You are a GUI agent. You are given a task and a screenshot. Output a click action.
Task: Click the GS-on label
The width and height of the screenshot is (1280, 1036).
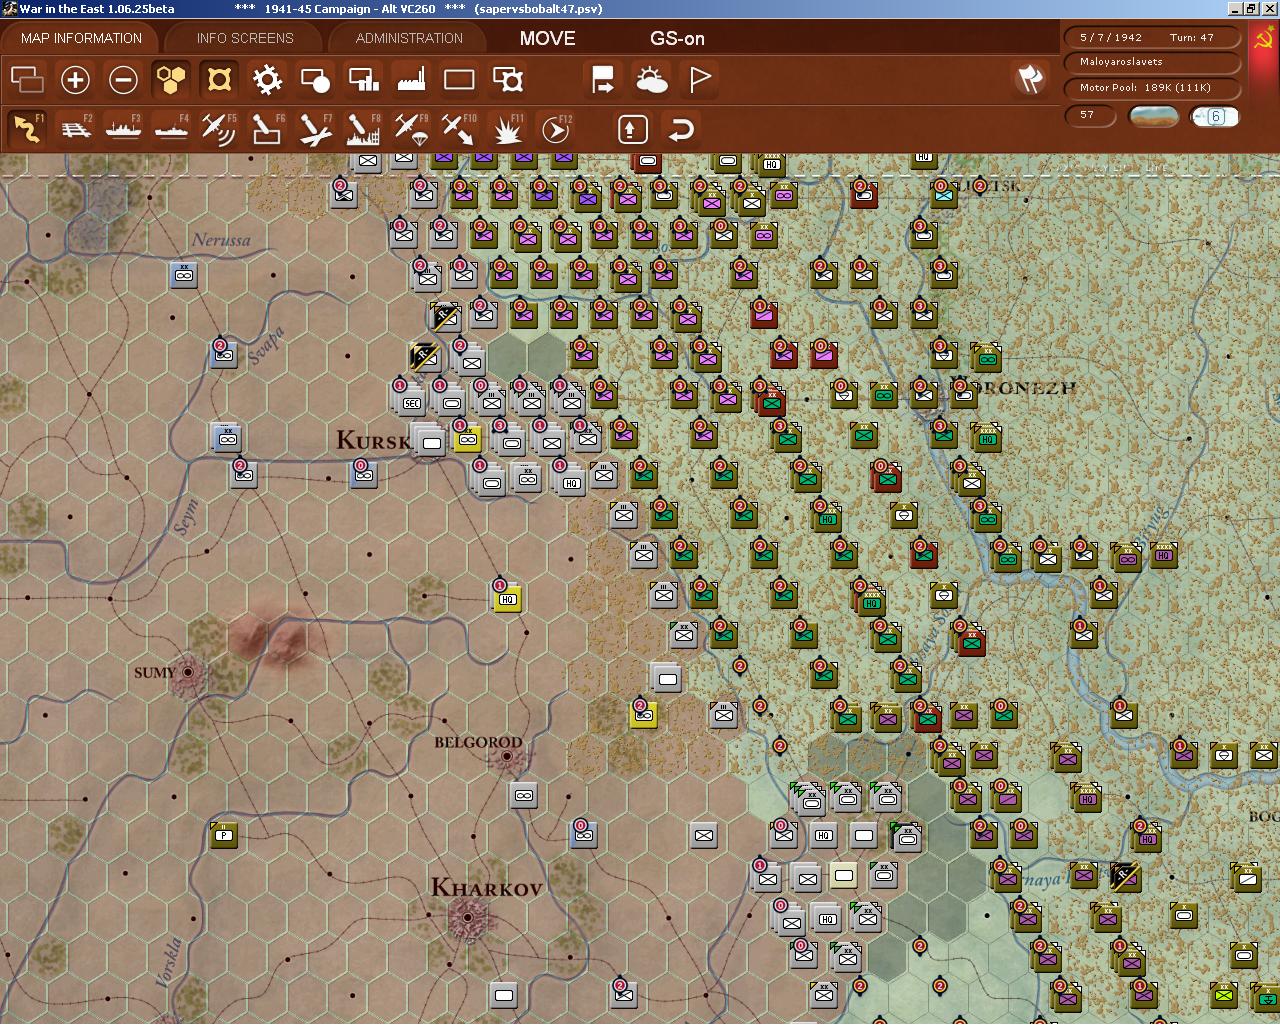click(x=677, y=38)
